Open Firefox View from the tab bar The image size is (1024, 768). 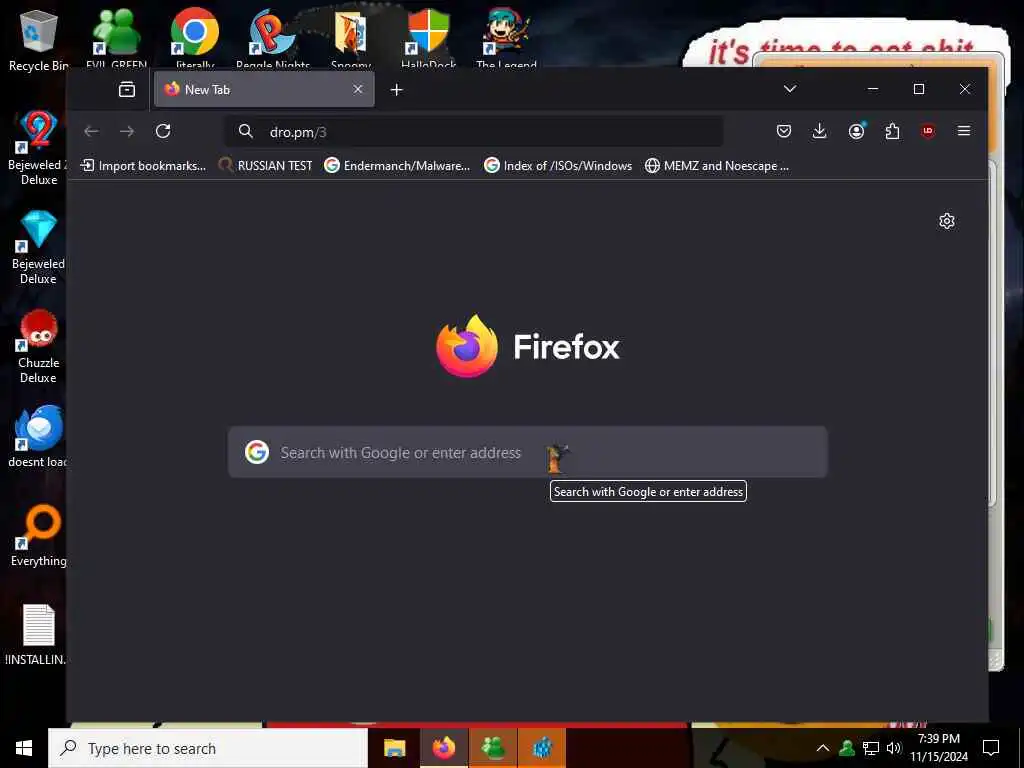click(x=127, y=89)
